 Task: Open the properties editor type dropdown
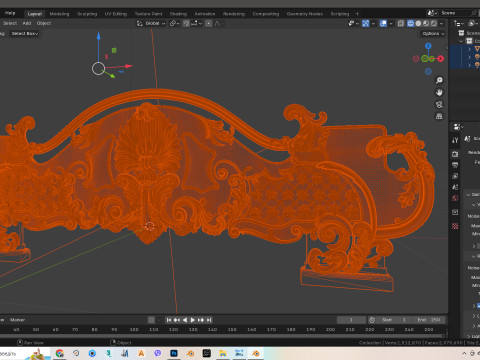pos(459,127)
